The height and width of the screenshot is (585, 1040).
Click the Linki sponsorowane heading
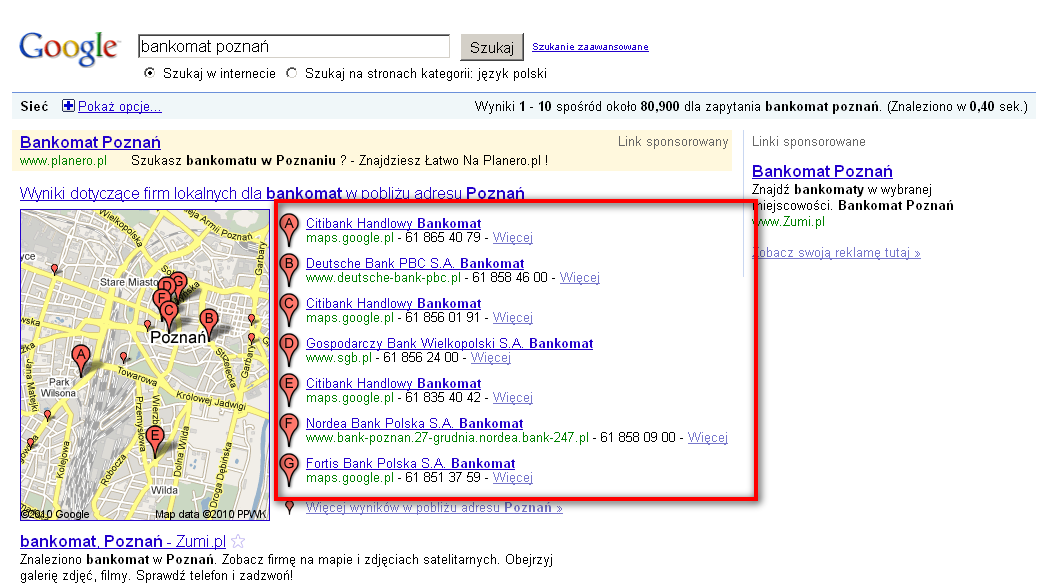click(x=809, y=141)
